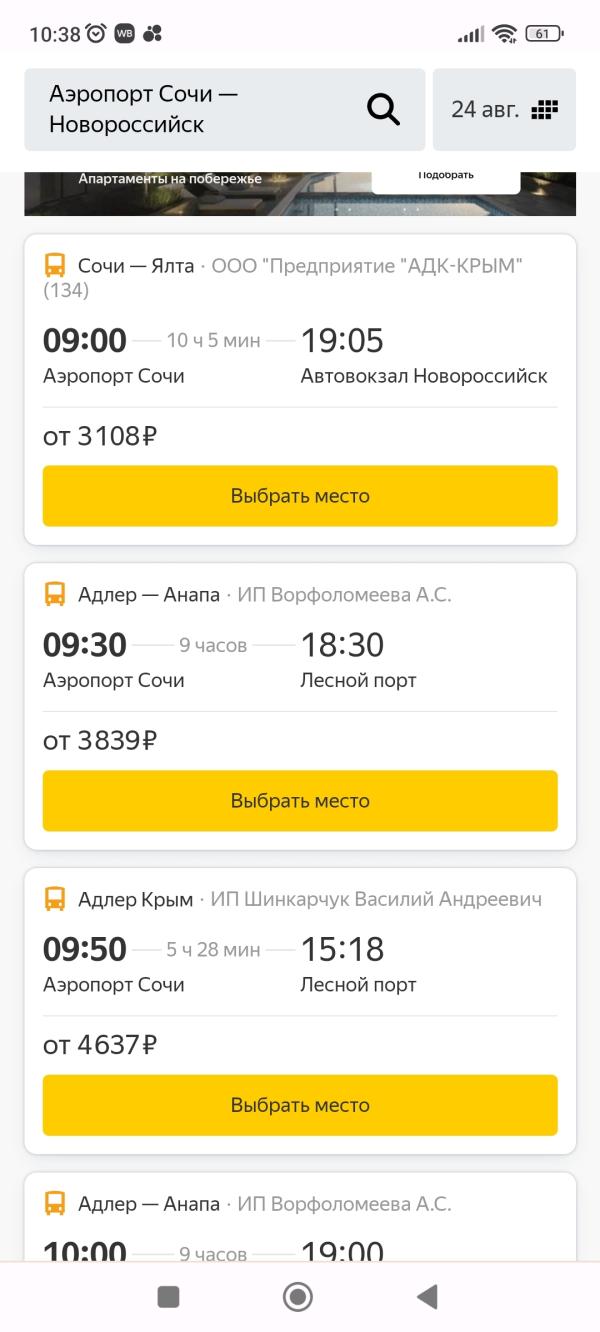
Task: Tap Android back triangle button
Action: [427, 1297]
